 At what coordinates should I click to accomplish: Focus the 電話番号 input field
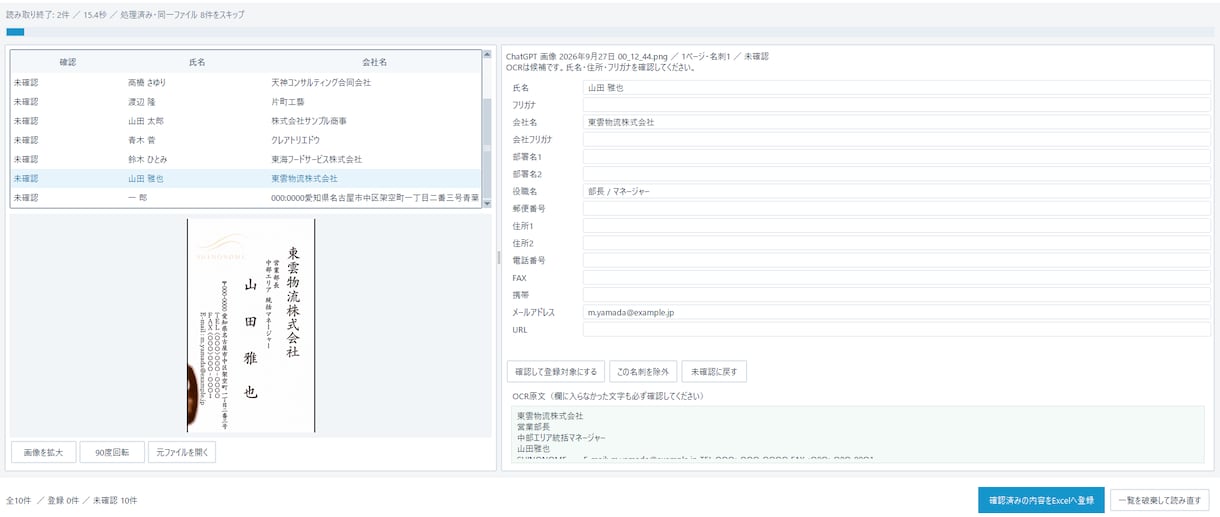896,260
